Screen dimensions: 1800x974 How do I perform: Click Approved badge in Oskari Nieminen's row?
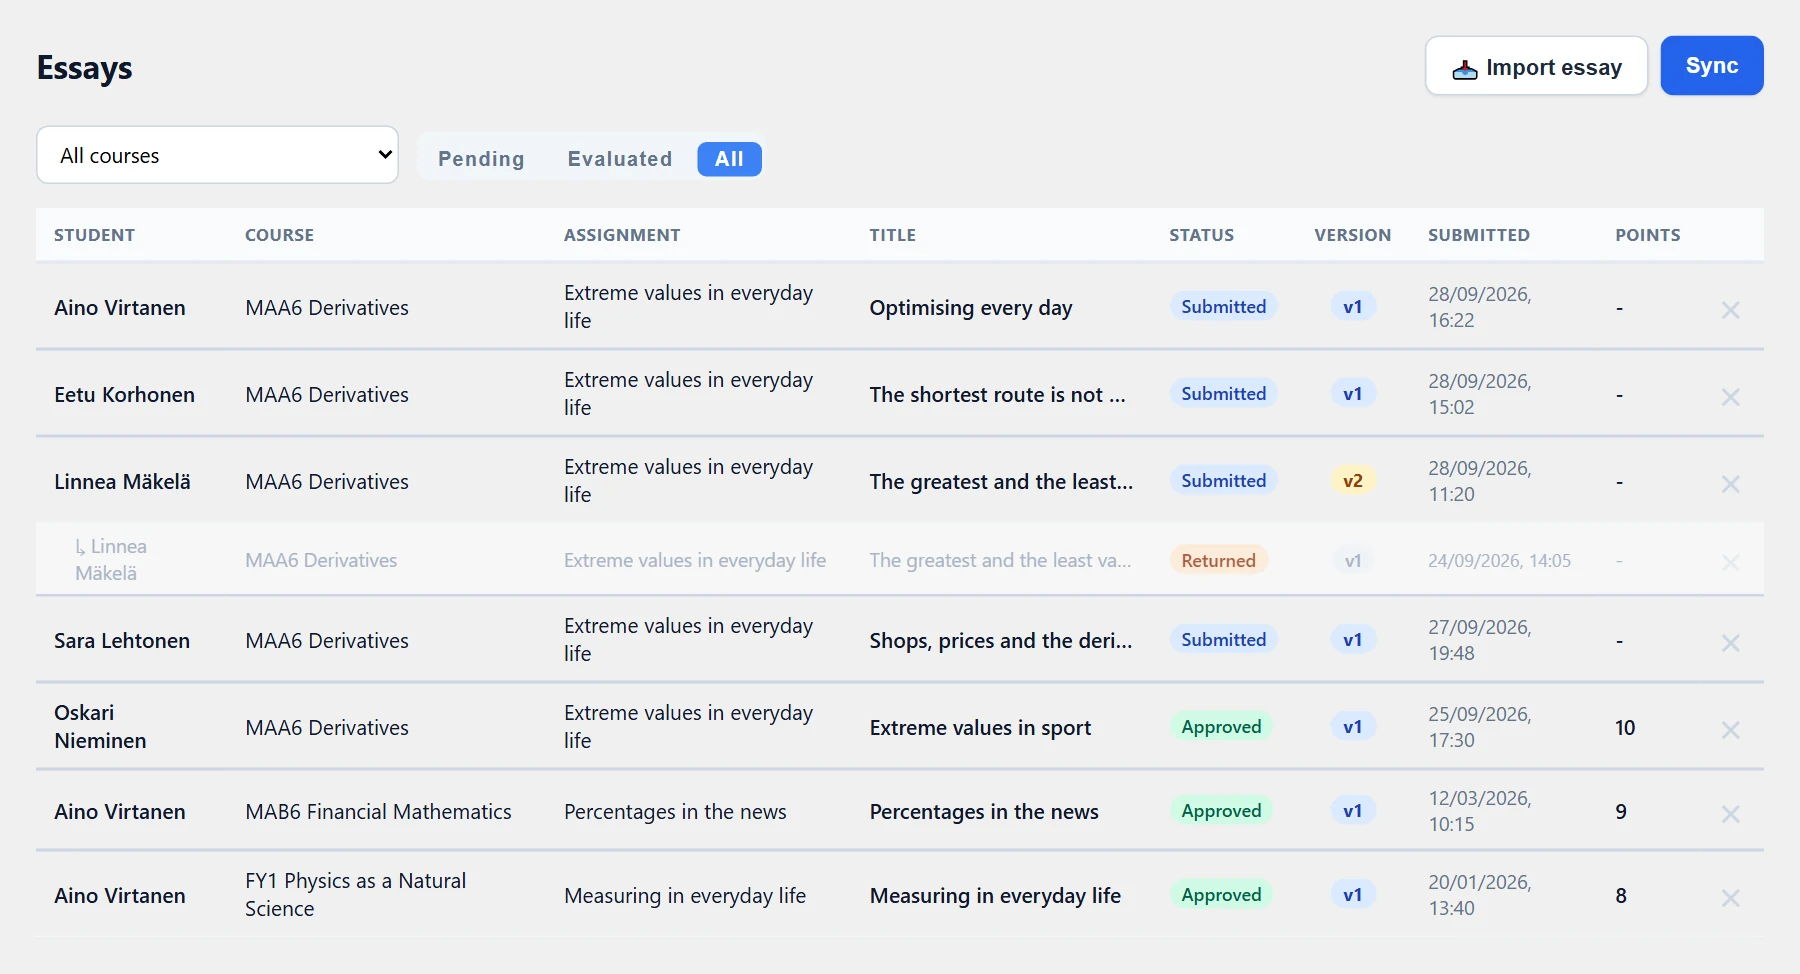[1221, 727]
